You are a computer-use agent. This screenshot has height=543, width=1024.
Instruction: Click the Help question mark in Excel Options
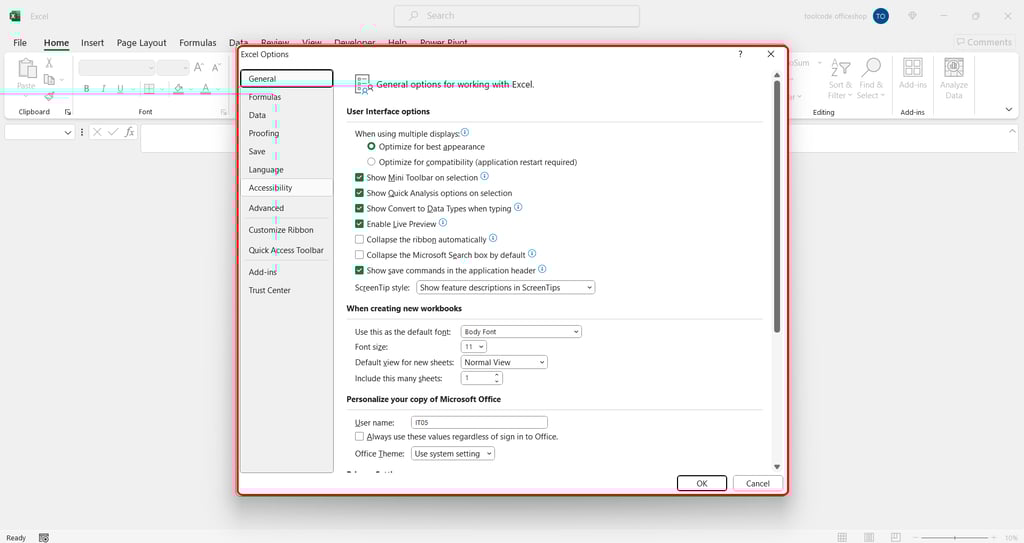(x=740, y=54)
